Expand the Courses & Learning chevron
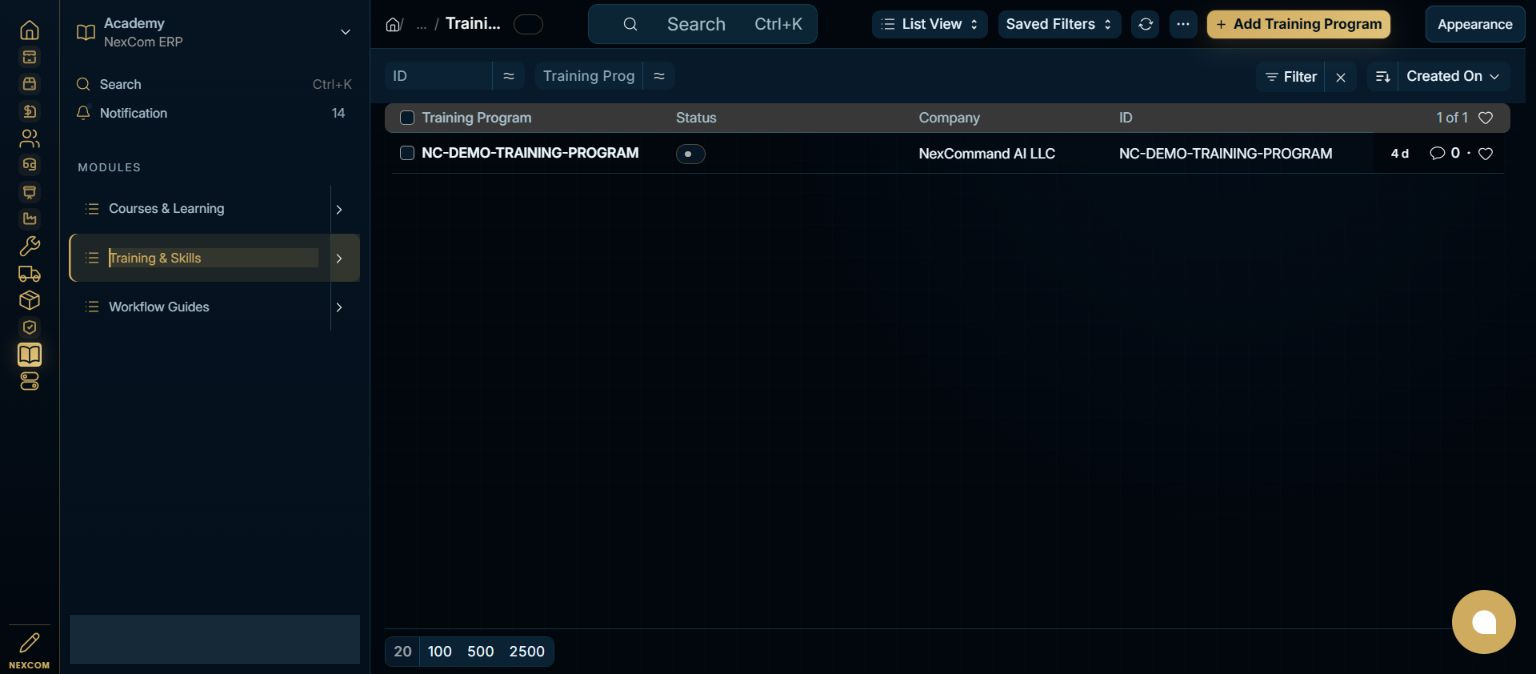The height and width of the screenshot is (674, 1536). pos(339,209)
